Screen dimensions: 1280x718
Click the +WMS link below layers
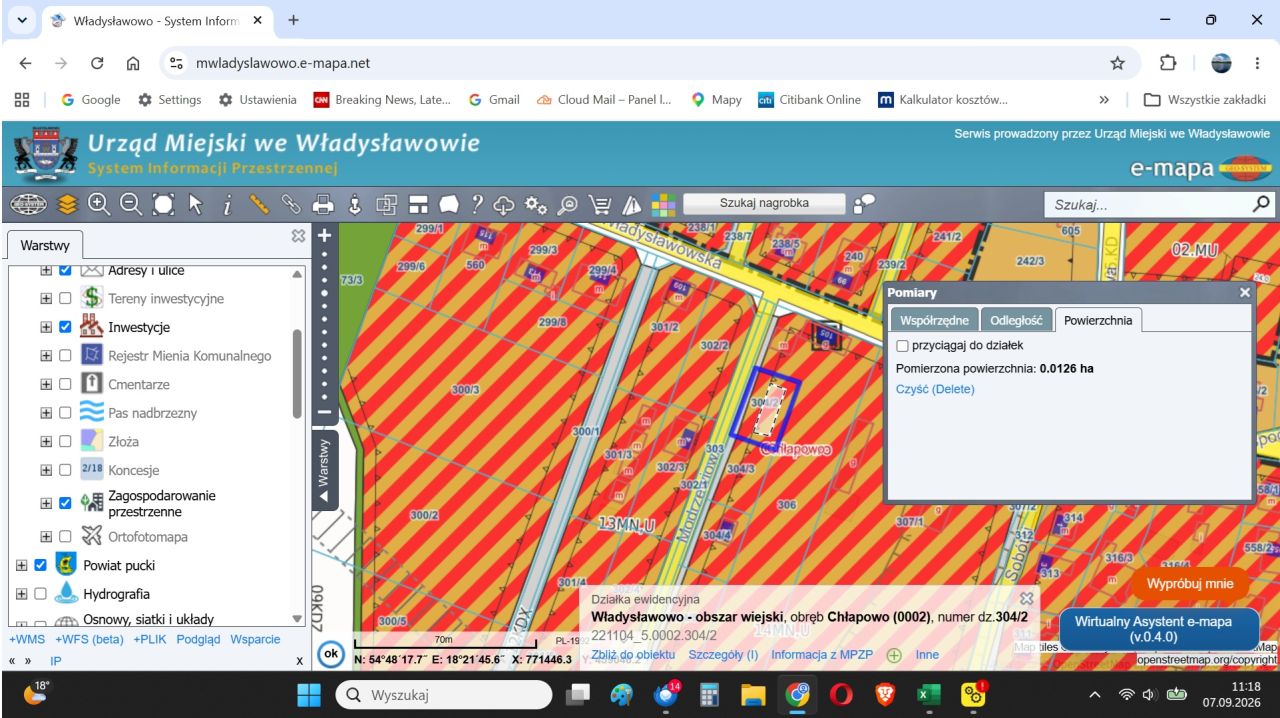(x=27, y=639)
